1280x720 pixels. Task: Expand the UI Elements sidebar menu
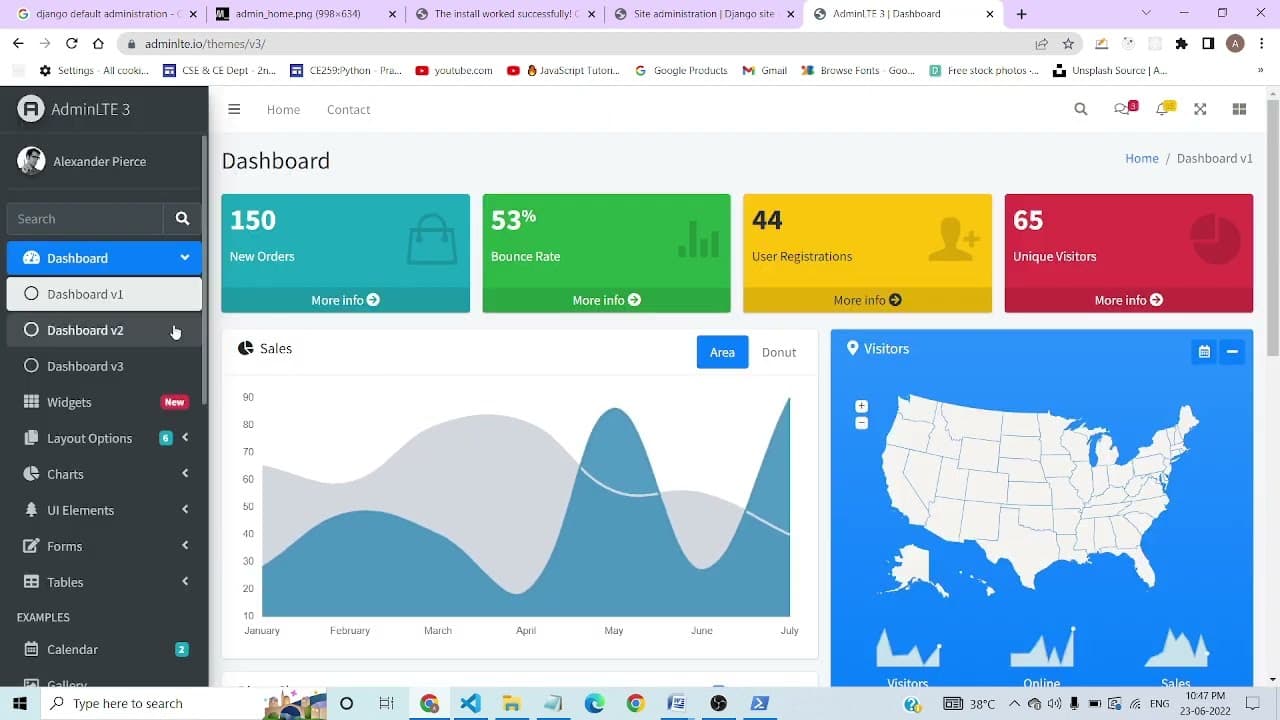pos(104,510)
